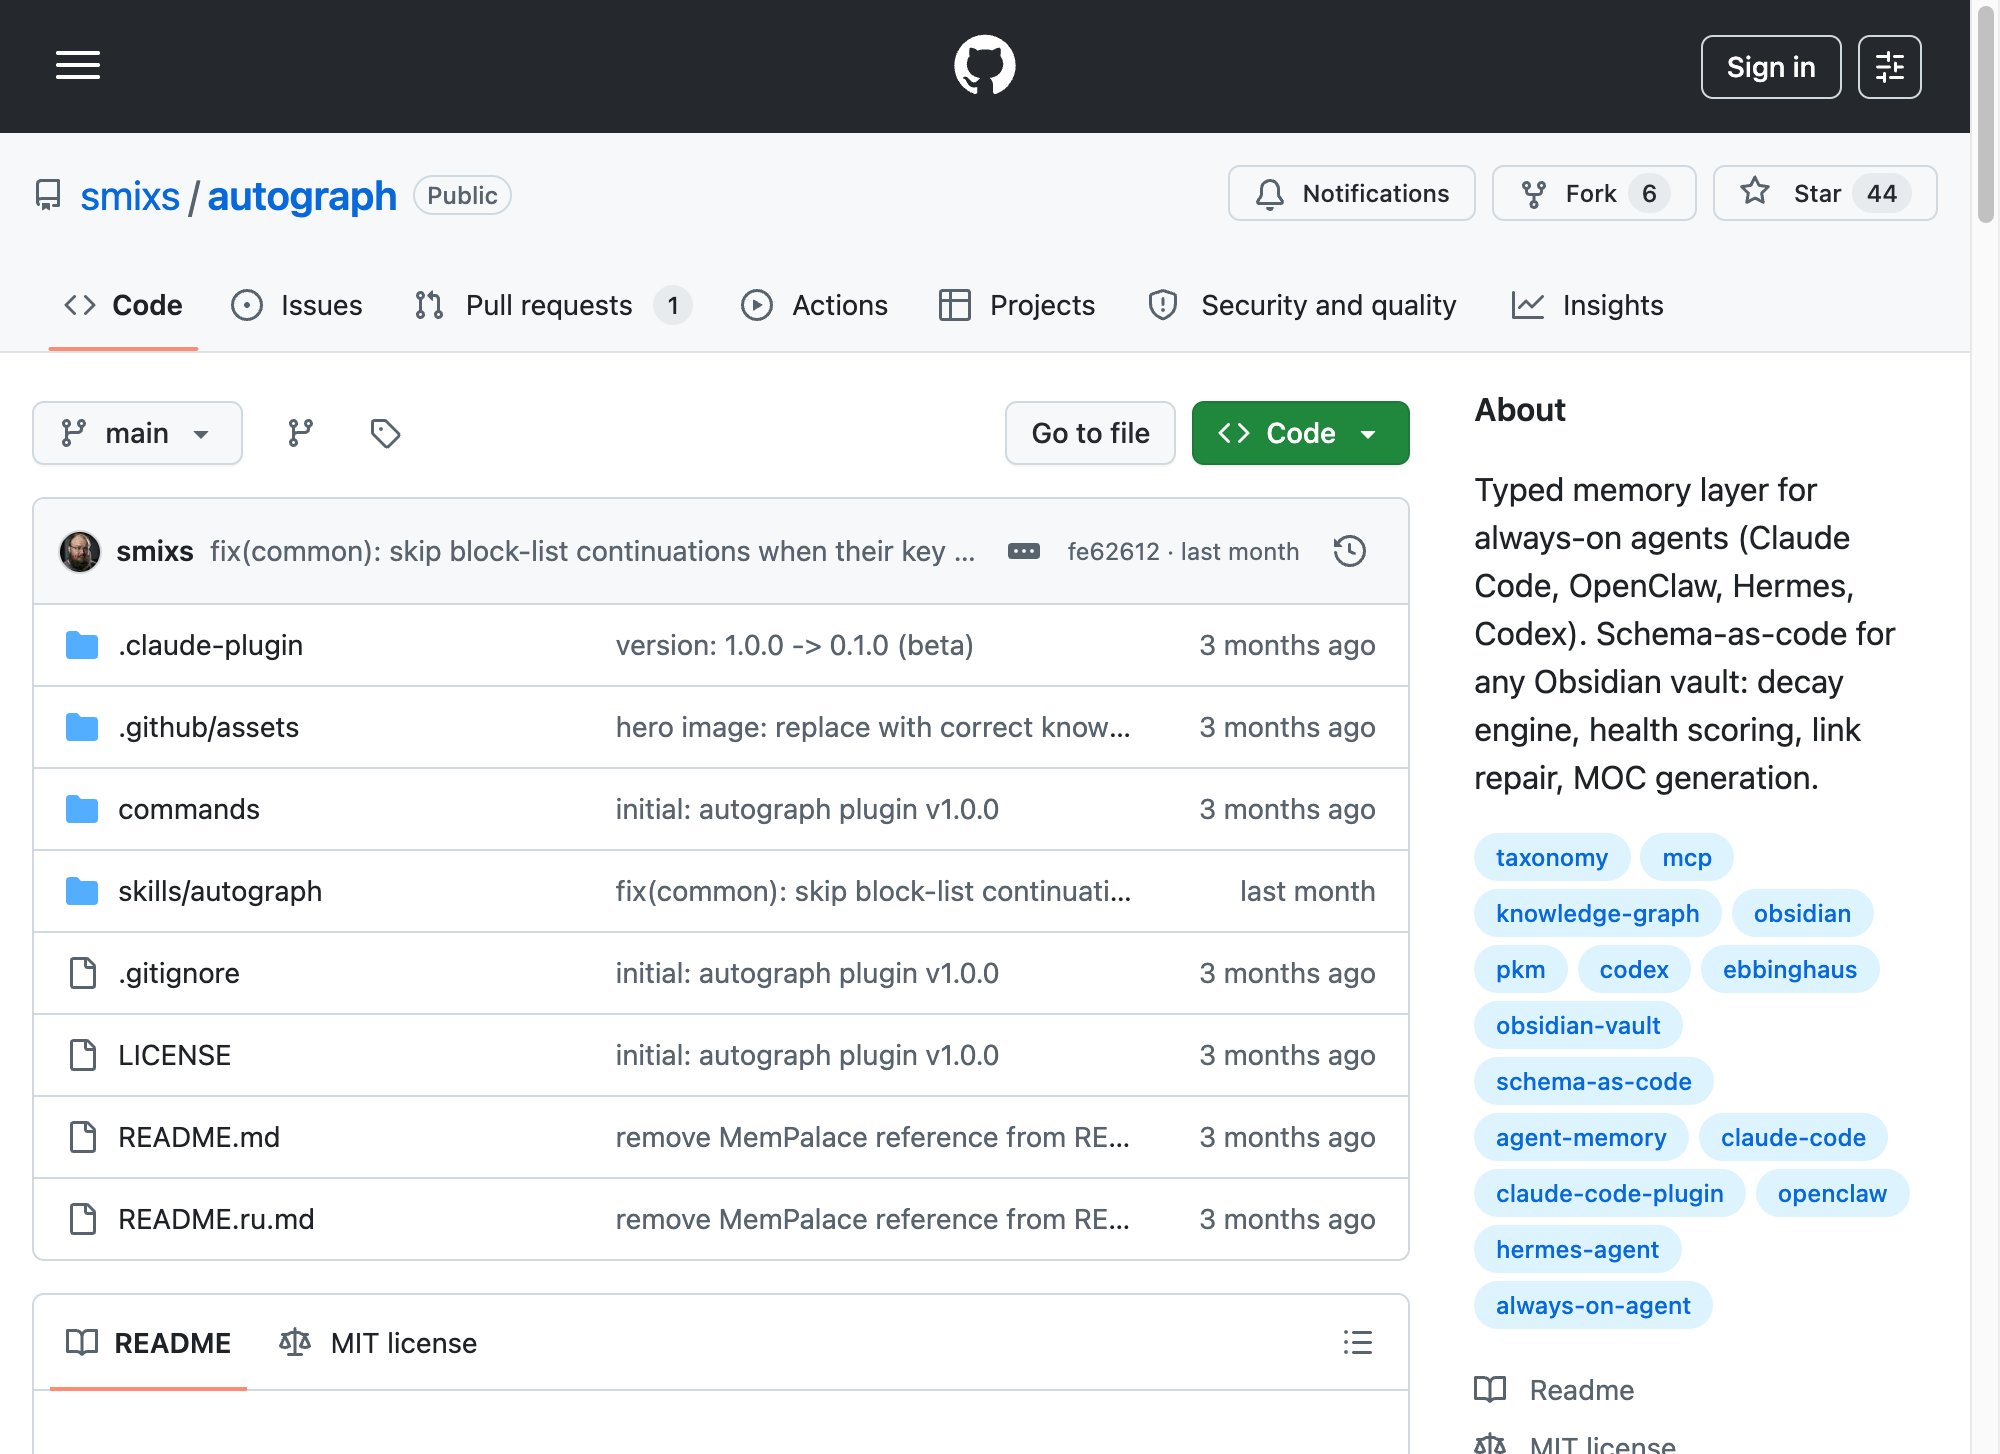Open the Pull requests tab
The image size is (2000, 1454).
coord(553,305)
